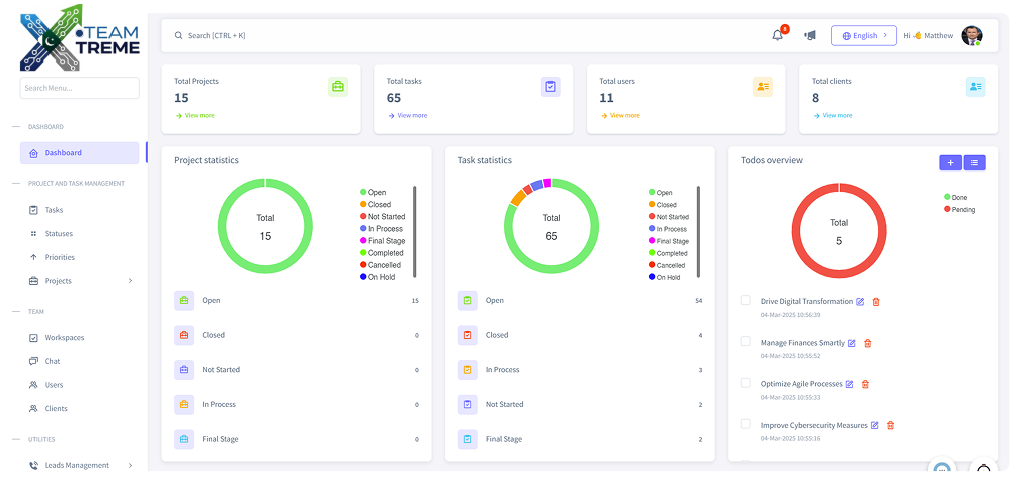Image resolution: width=1022 pixels, height=484 pixels.
Task: Open the English language dropdown
Action: coord(864,35)
